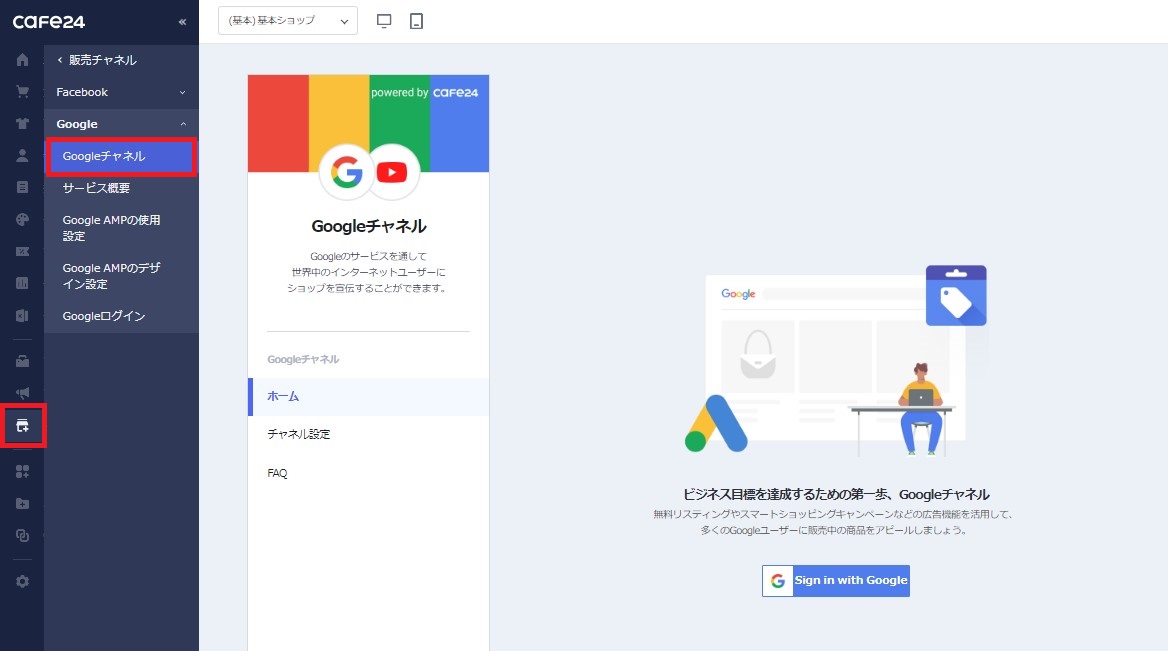This screenshot has width=1168, height=651.
Task: Select Googleチャネル in the side menu
Action: pyautogui.click(x=121, y=156)
